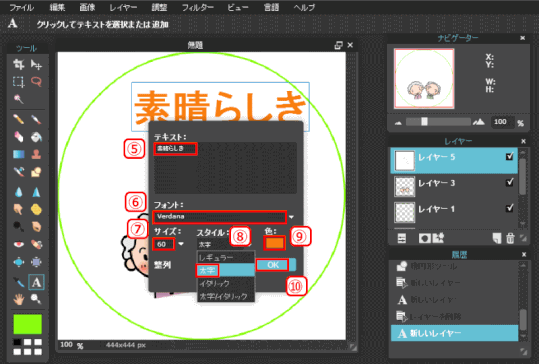Select the レイヤー 5 row
Viewport: 539px width, 364px height.
coord(454,160)
